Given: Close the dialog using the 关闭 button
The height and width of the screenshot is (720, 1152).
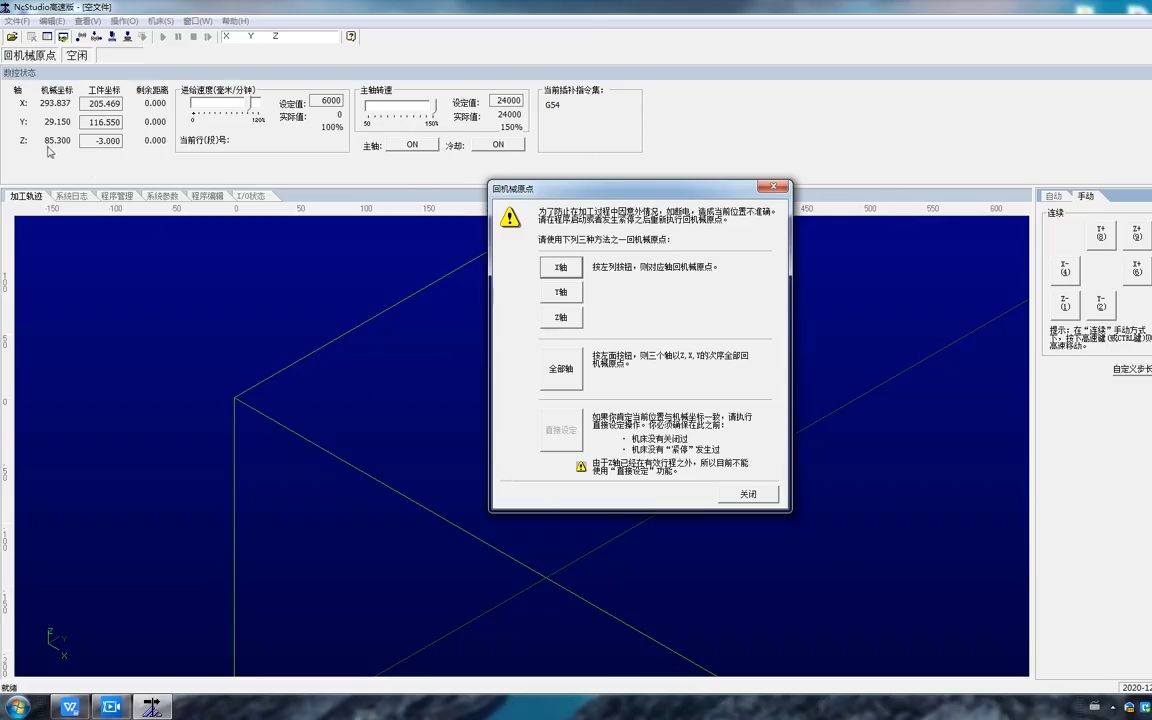Looking at the screenshot, I should 748,493.
